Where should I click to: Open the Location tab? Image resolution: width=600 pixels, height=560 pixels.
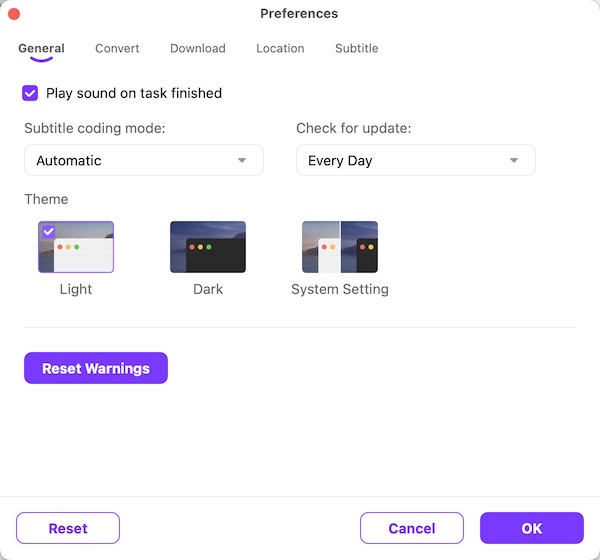click(x=280, y=48)
